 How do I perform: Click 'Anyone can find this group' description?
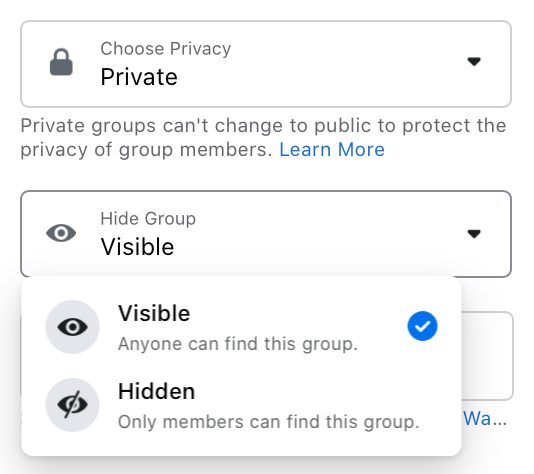click(x=238, y=344)
